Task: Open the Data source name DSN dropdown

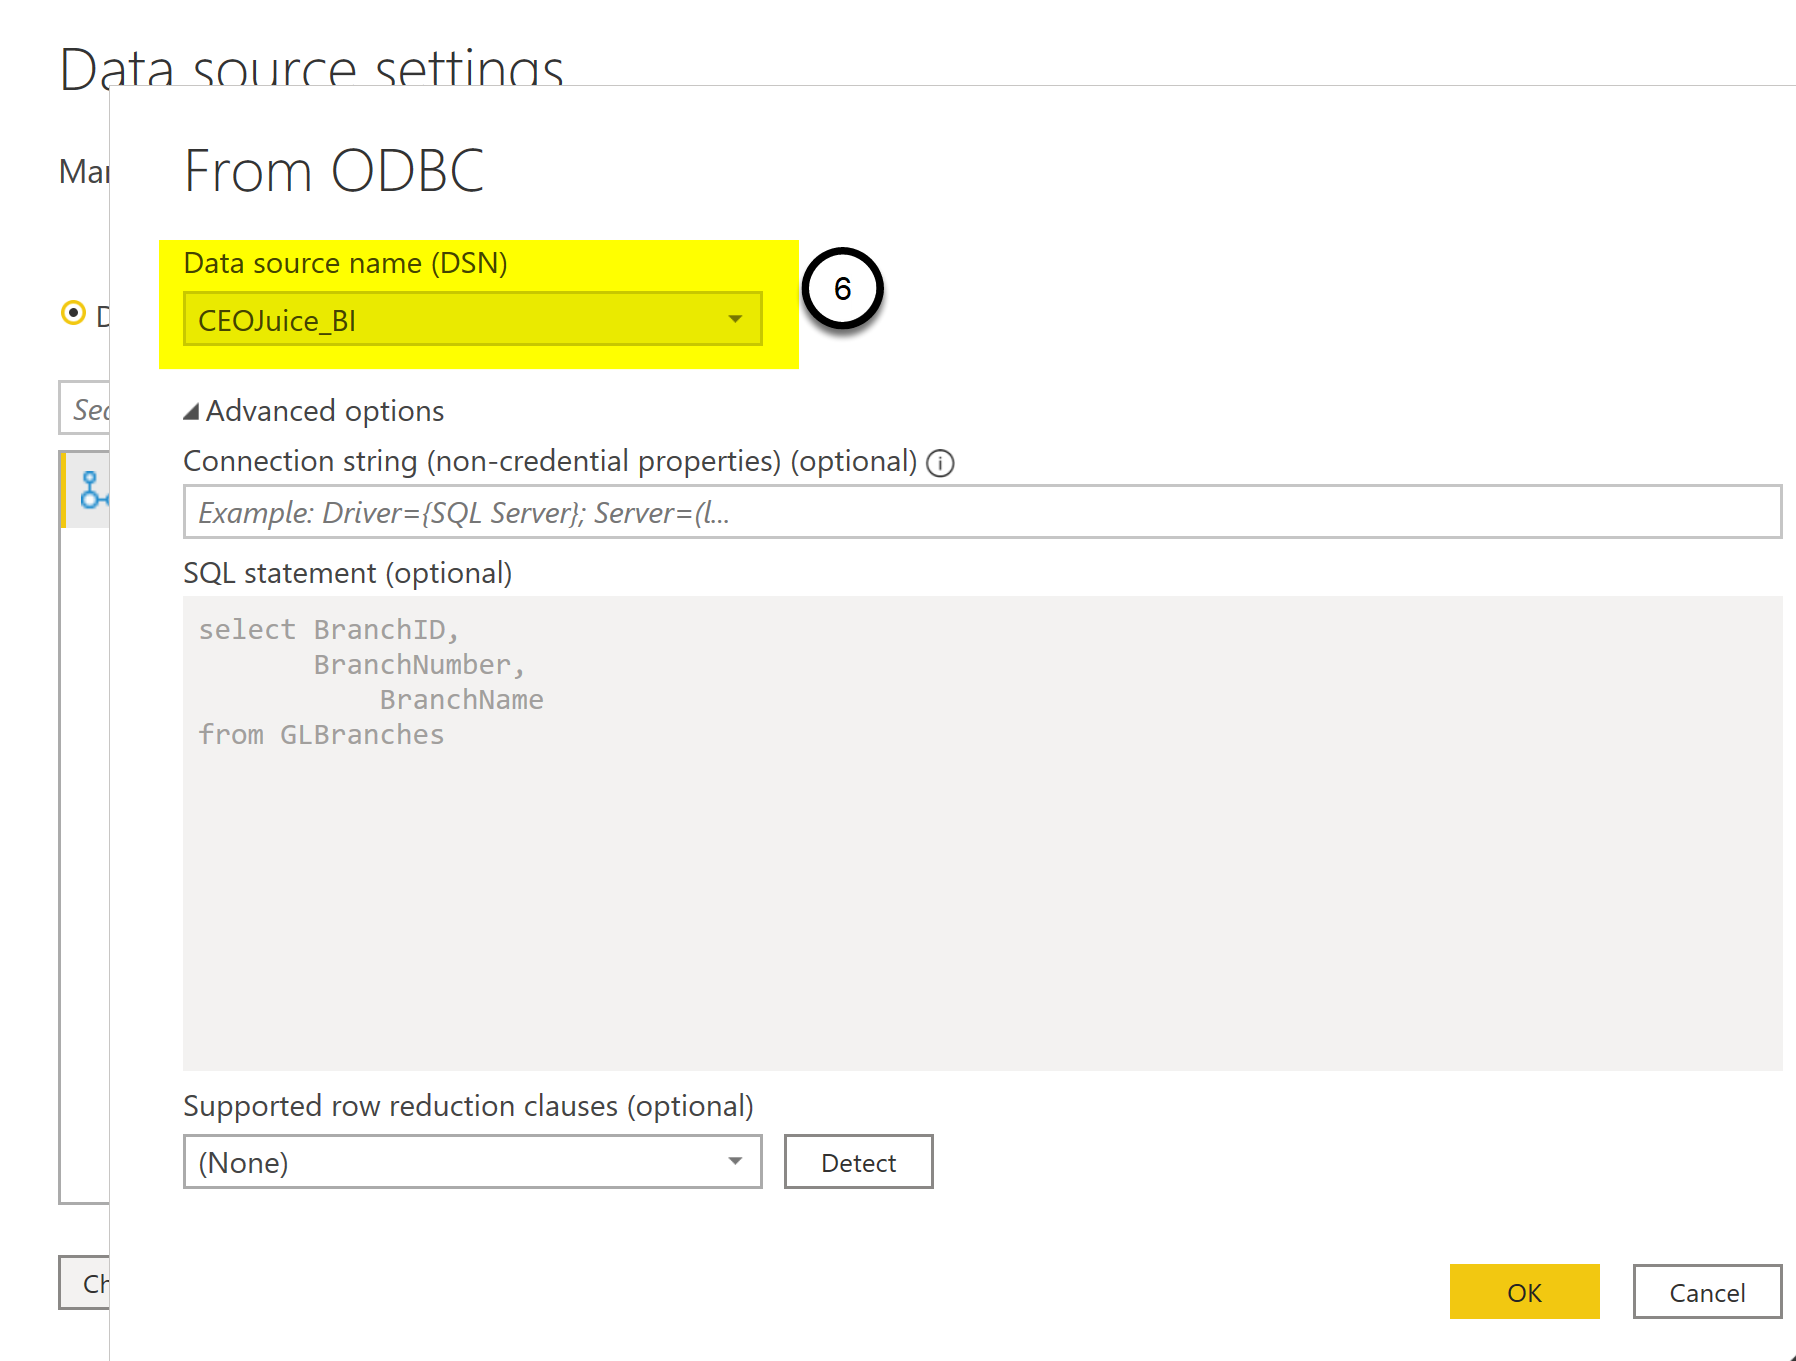Action: [472, 320]
